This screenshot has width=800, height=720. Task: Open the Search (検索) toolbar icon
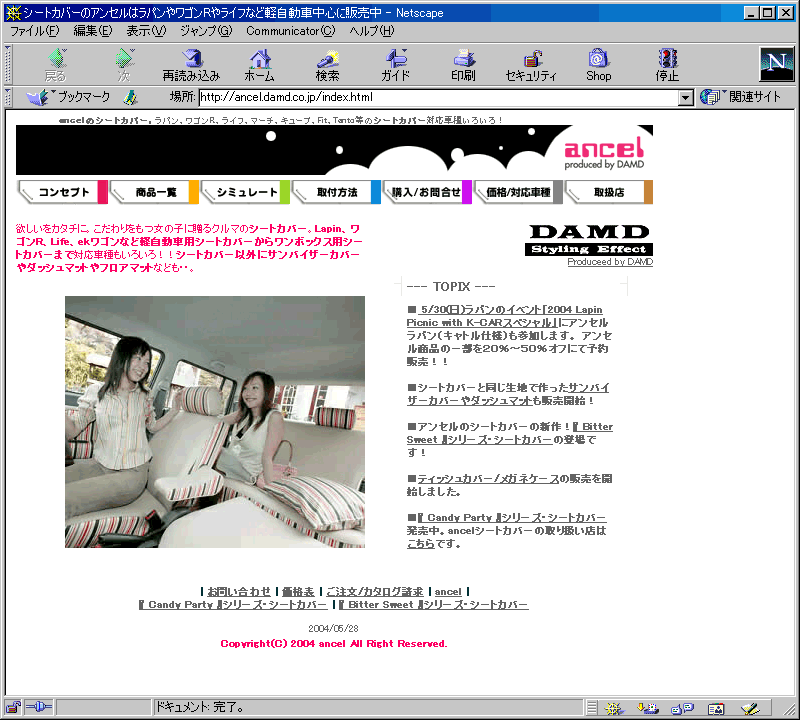coord(327,65)
